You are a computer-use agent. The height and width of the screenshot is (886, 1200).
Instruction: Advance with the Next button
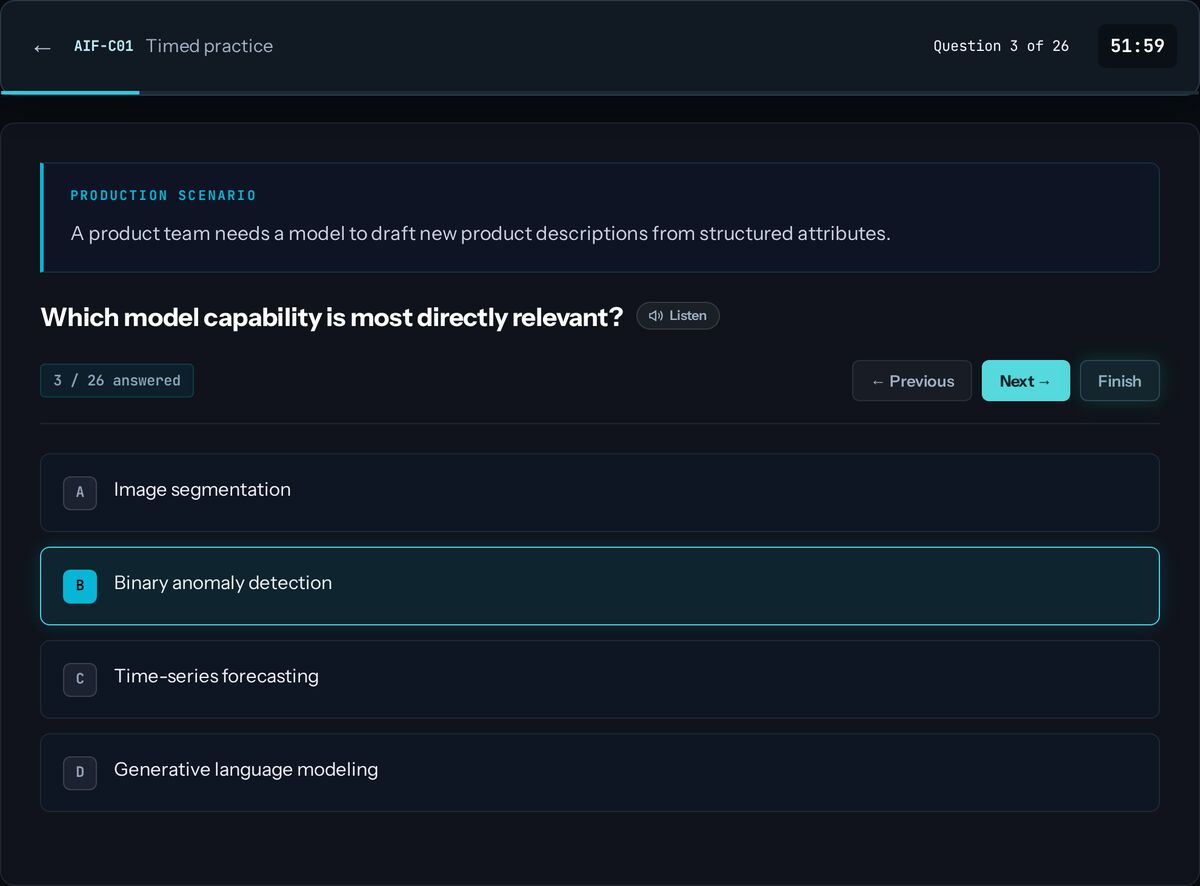point(1026,381)
